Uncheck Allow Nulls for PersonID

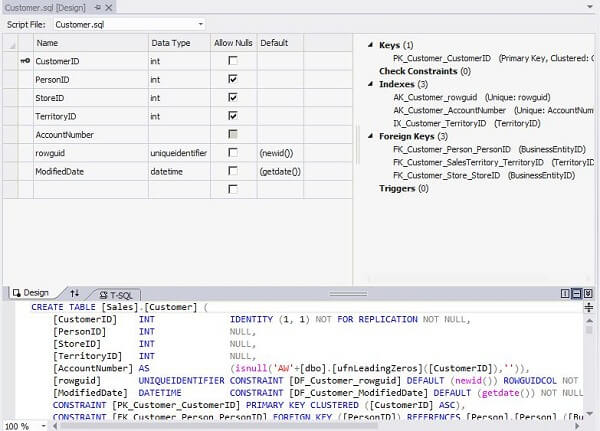pos(232,79)
